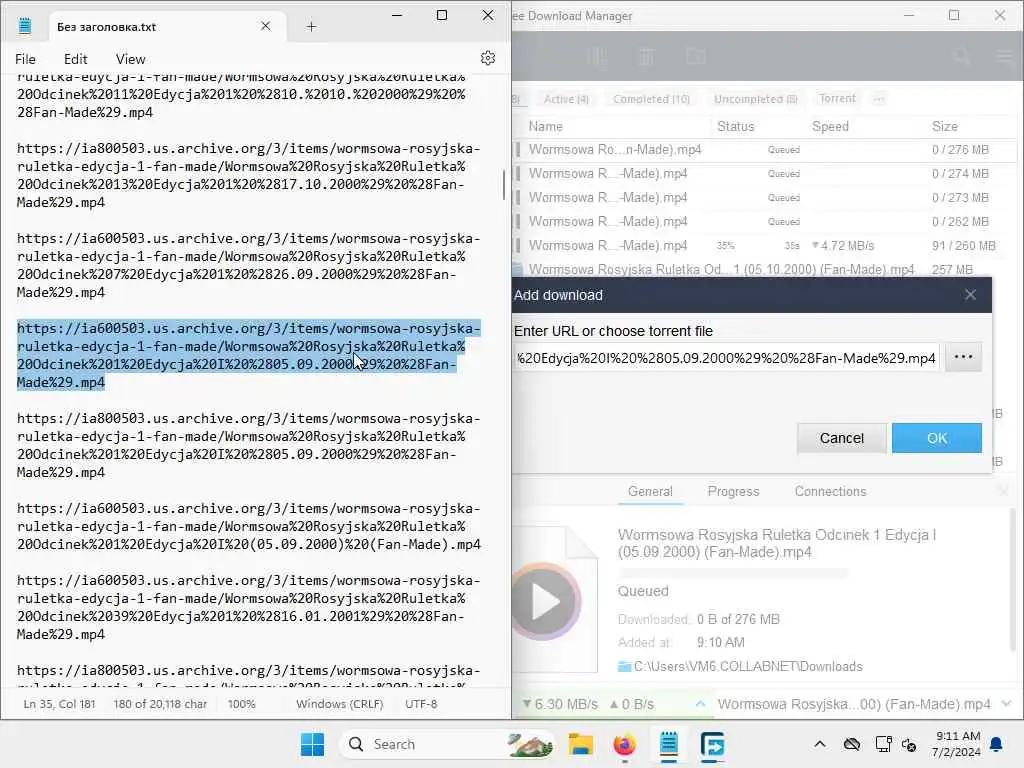The height and width of the screenshot is (768, 1024).
Task: Click Windows (CRLF) line ending indicator
Action: pos(340,704)
